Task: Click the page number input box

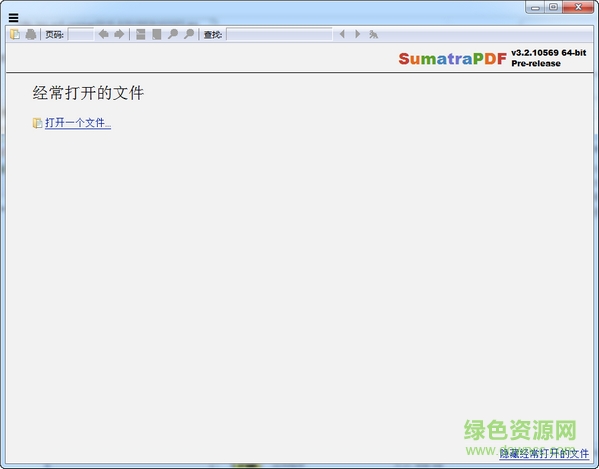Action: coord(81,34)
